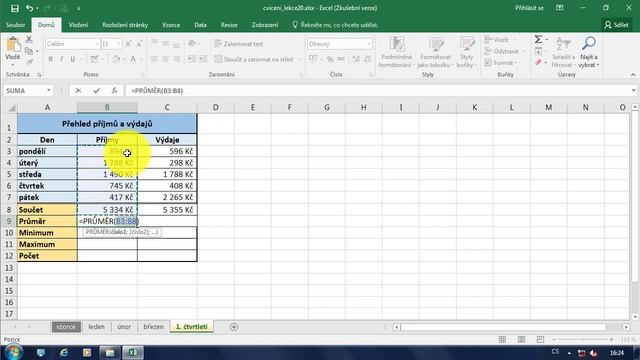Click the Sdílet share button
This screenshot has width=640, height=360.
(x=617, y=25)
